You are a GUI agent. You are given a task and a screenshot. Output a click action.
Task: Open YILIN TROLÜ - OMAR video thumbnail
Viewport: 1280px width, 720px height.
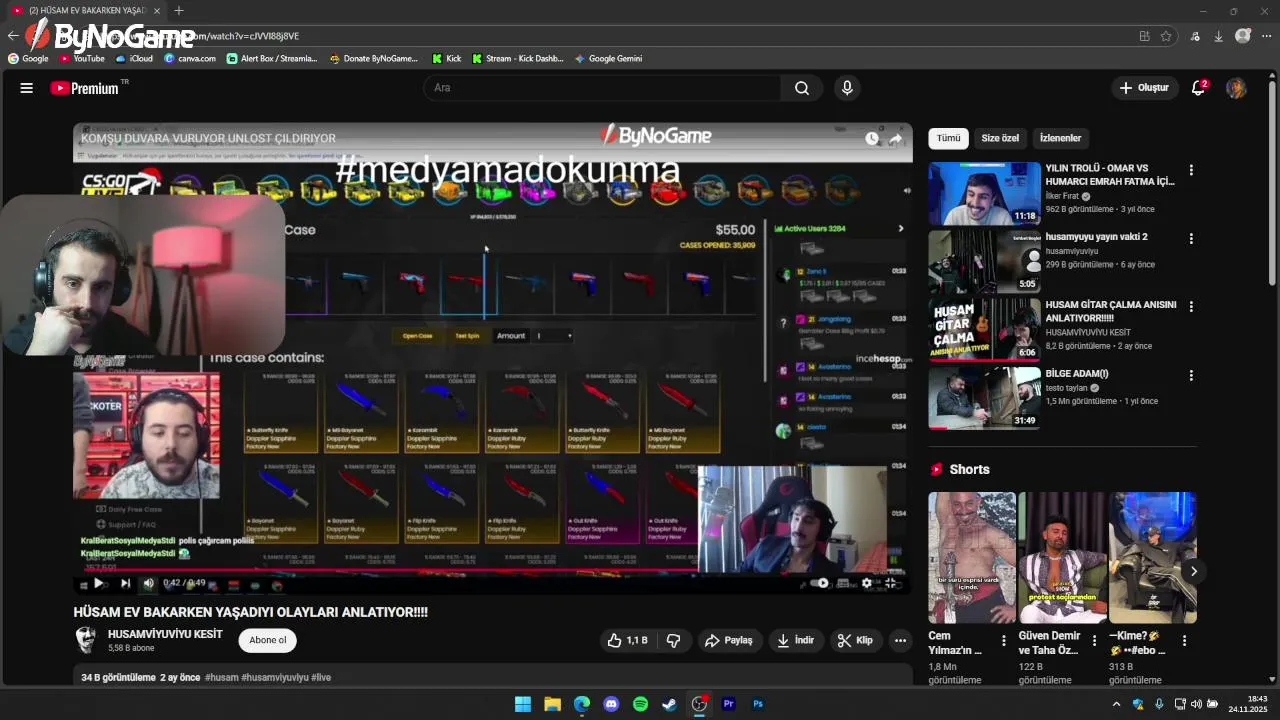(x=984, y=193)
